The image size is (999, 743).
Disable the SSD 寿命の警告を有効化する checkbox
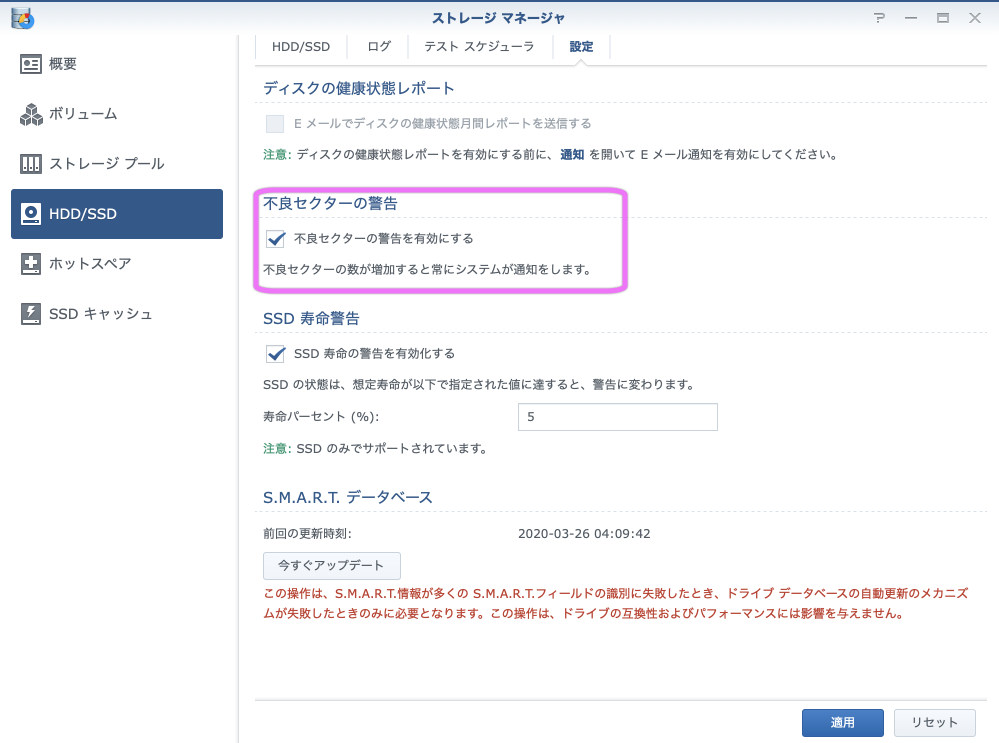pyautogui.click(x=276, y=354)
